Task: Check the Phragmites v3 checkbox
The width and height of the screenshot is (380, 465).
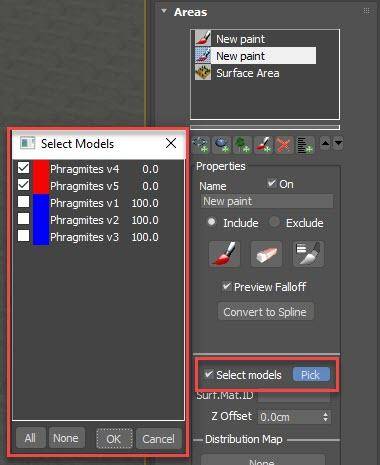Action: (x=23, y=236)
